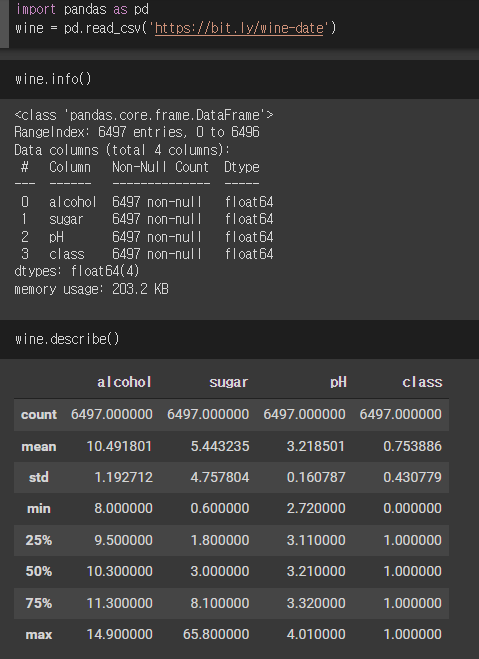The image size is (479, 659).
Task: Click the 'class' column header in describe table
Action: [x=422, y=382]
